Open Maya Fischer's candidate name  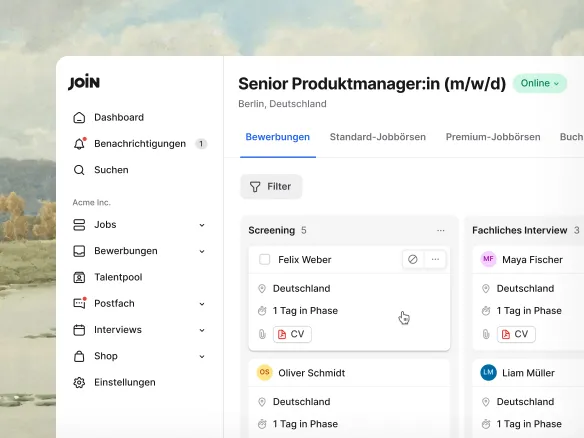532,260
